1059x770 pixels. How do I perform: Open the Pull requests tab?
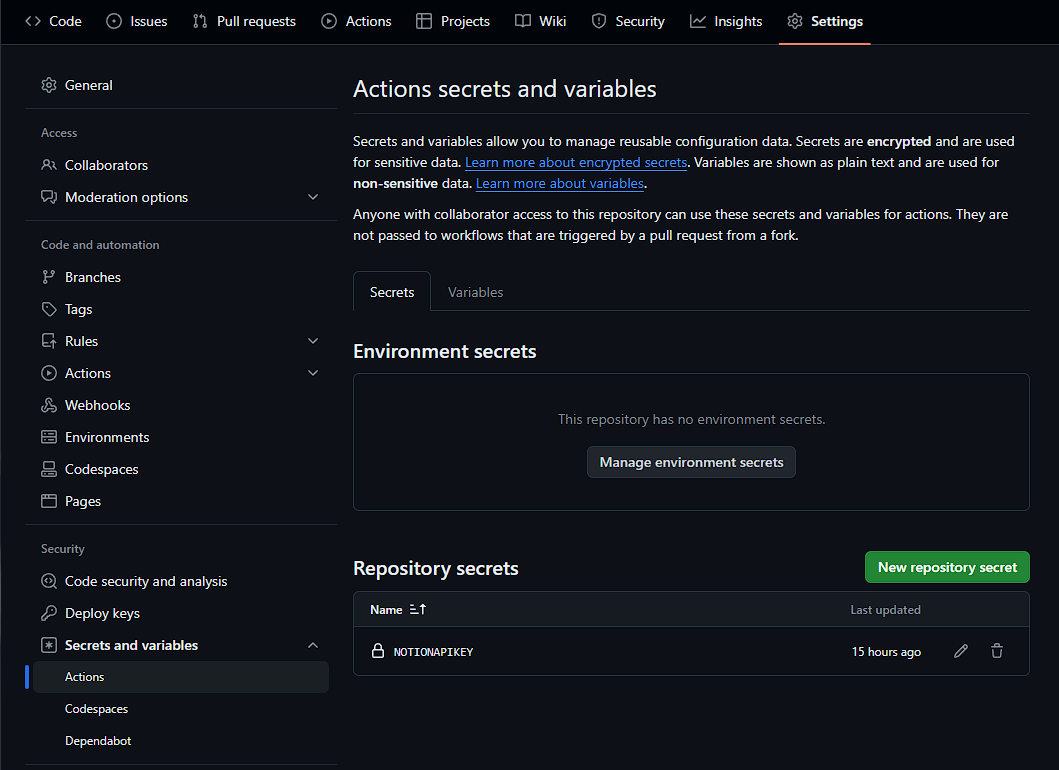coord(244,21)
